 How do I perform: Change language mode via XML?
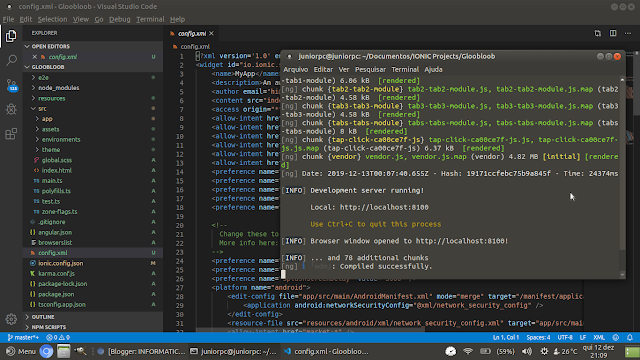[599, 338]
